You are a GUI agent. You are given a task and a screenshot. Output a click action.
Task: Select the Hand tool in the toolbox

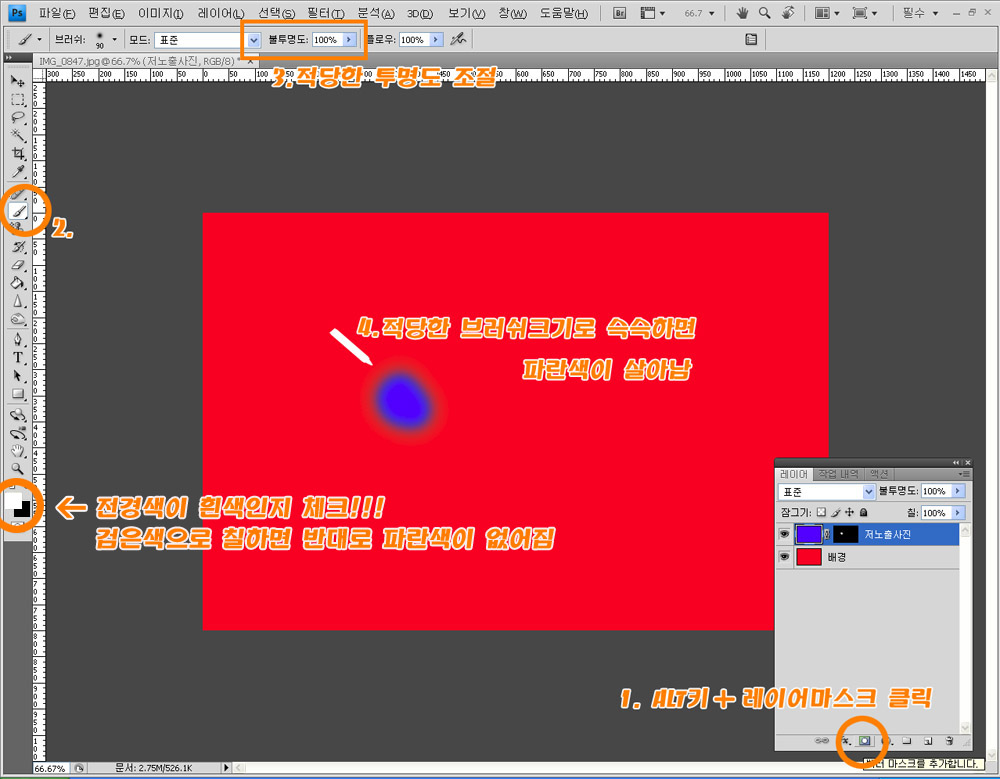(18, 451)
